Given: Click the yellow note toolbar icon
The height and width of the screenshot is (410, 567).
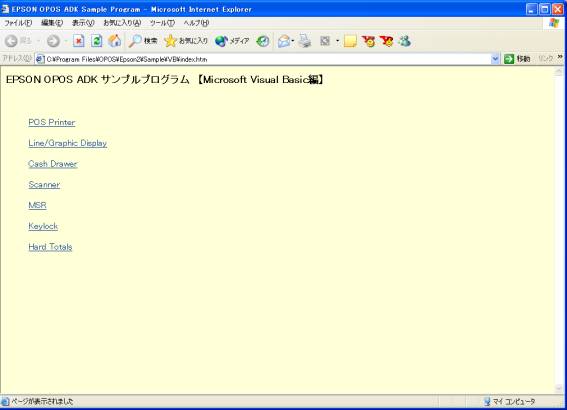Looking at the screenshot, I should tap(350, 41).
